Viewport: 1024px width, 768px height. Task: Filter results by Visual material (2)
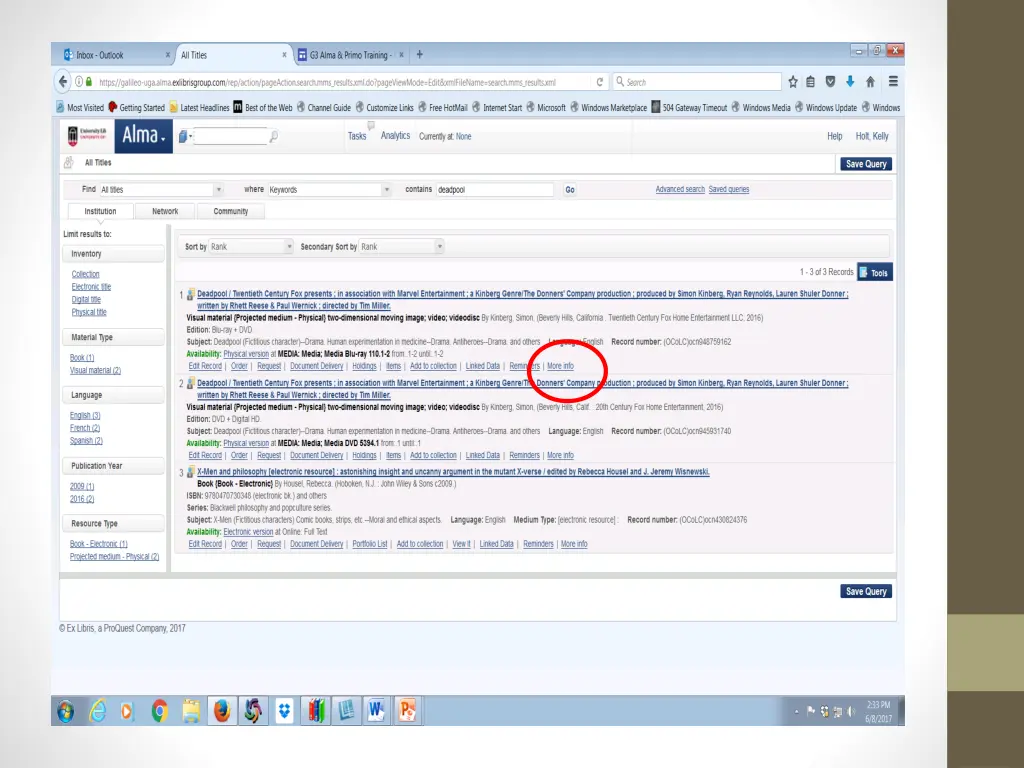point(95,370)
